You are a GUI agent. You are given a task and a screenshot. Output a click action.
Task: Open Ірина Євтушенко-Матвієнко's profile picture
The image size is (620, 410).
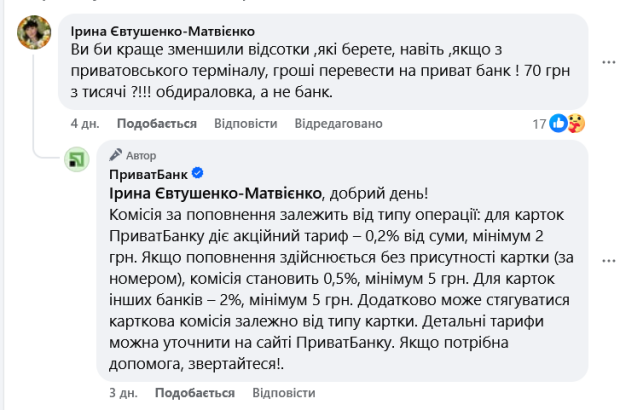(x=35, y=34)
